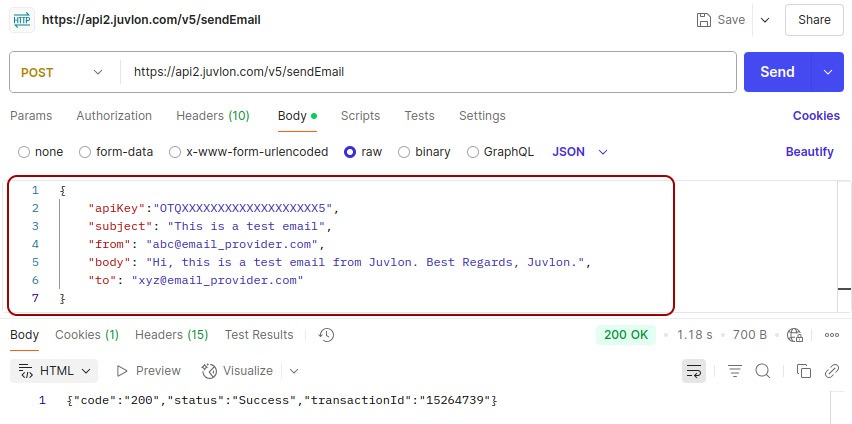Open the Params tab
Image resolution: width=852 pixels, height=424 pixels.
tap(32, 116)
